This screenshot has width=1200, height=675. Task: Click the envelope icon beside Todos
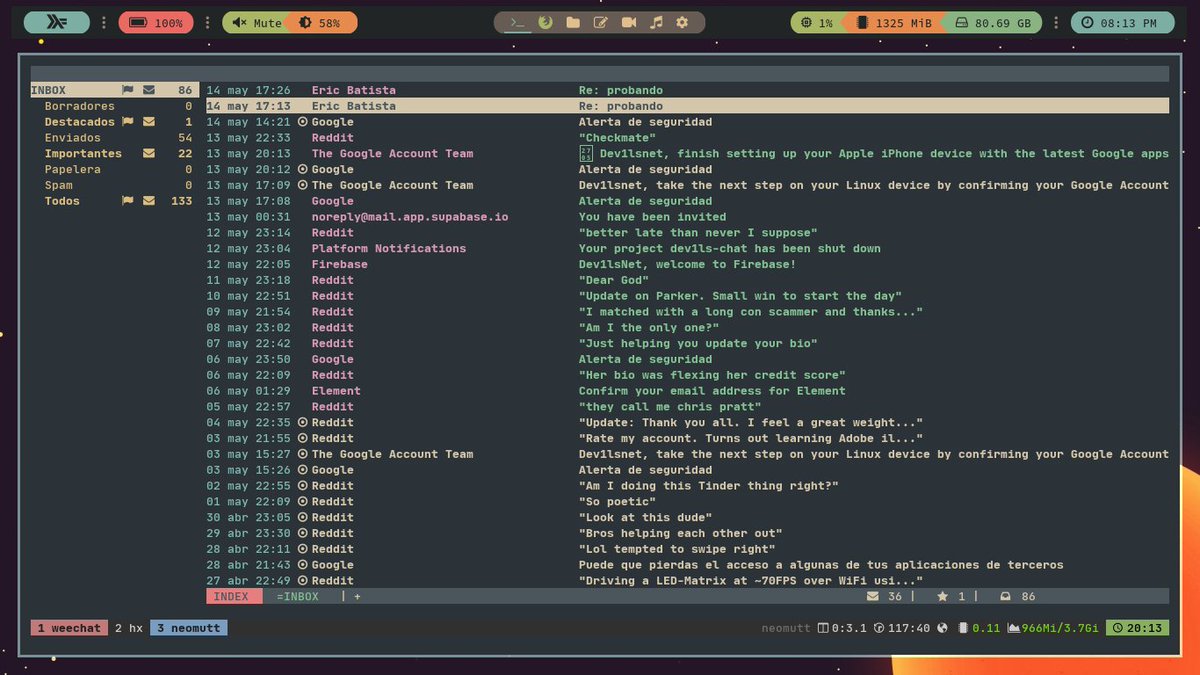(149, 201)
